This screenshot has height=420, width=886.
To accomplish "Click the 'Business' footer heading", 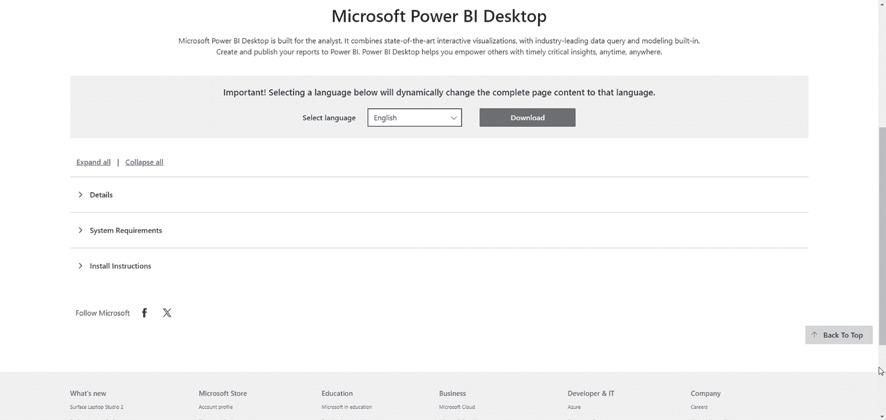I will 452,393.
